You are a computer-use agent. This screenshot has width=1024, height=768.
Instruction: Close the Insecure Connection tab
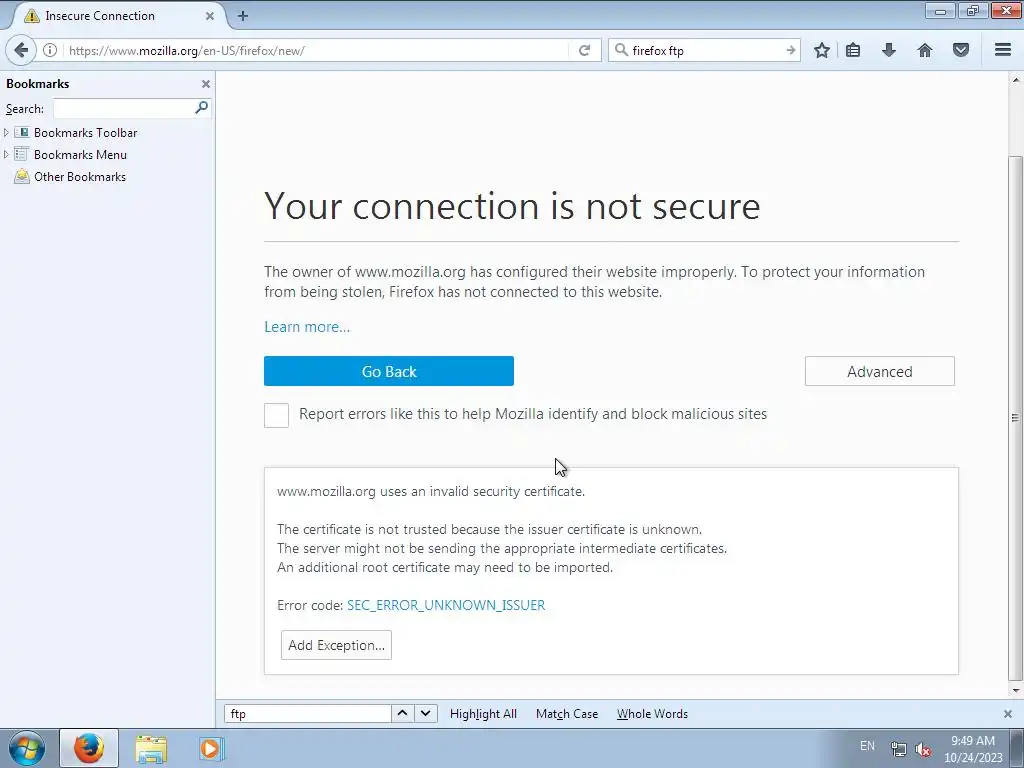point(210,16)
